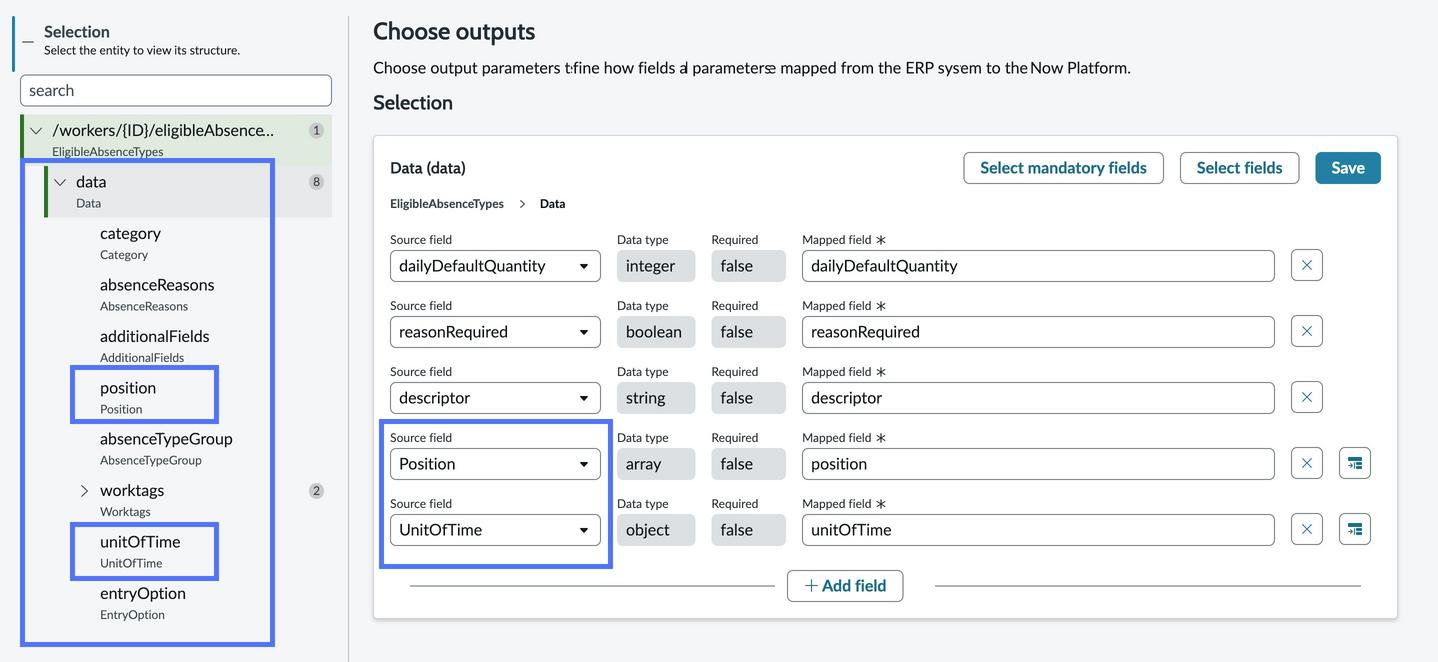Click the Data (data) card heading
Screen dimensions: 1438x662
point(428,168)
